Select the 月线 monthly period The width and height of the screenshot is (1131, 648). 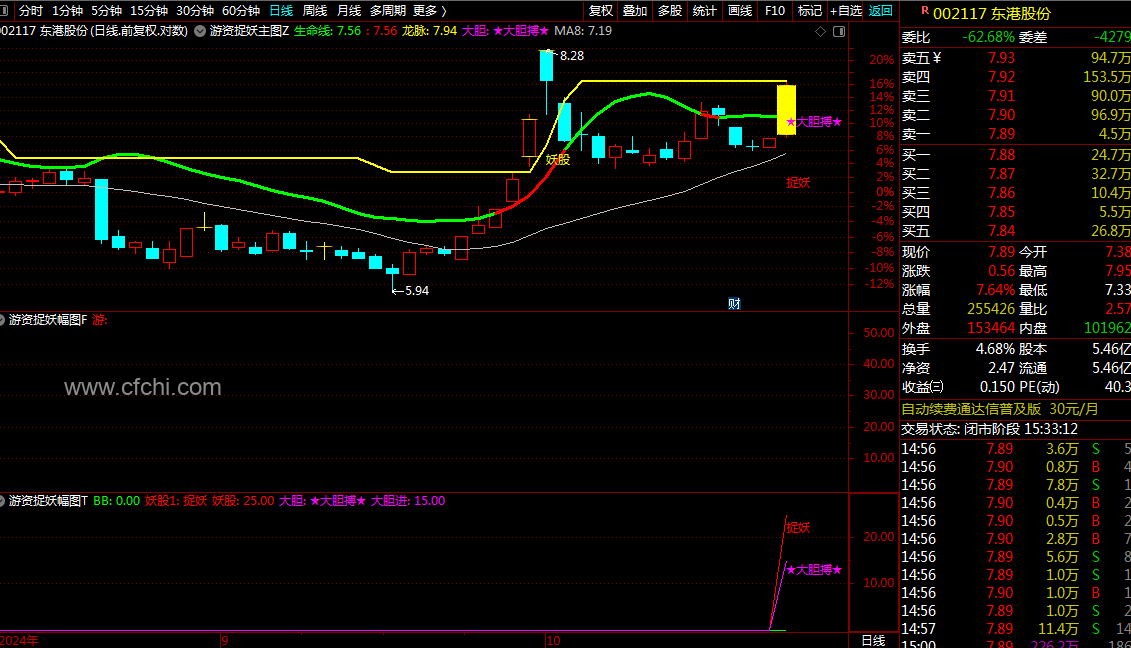pyautogui.click(x=349, y=11)
